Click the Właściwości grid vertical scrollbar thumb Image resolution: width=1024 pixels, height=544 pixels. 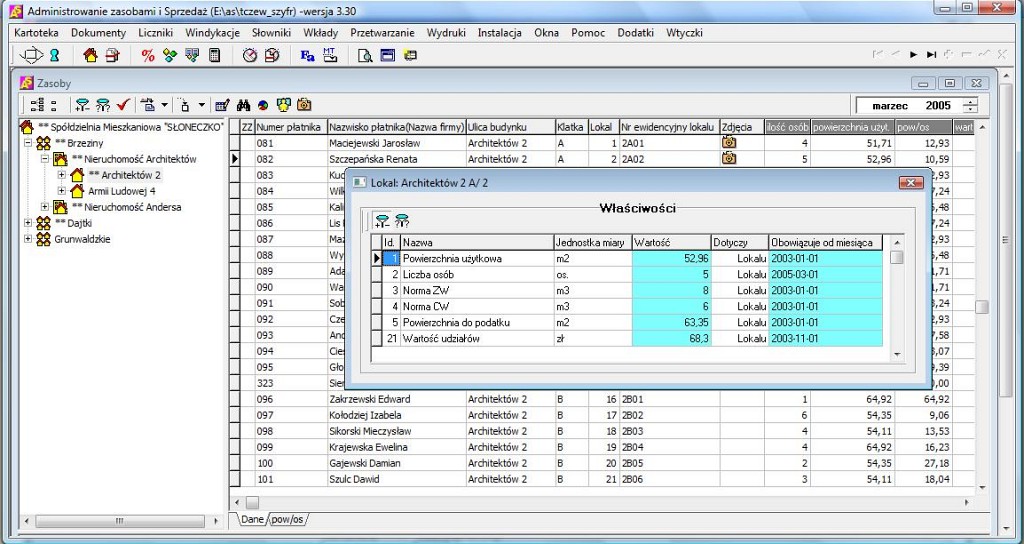(x=897, y=257)
